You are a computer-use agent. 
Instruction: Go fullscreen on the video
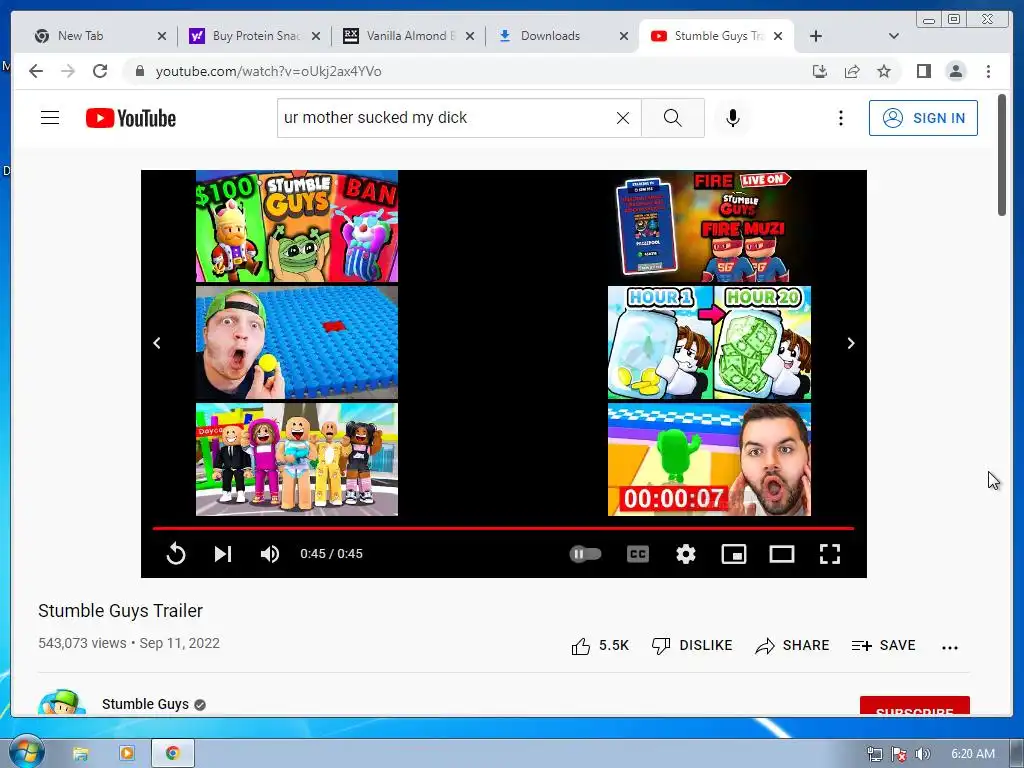click(x=829, y=554)
